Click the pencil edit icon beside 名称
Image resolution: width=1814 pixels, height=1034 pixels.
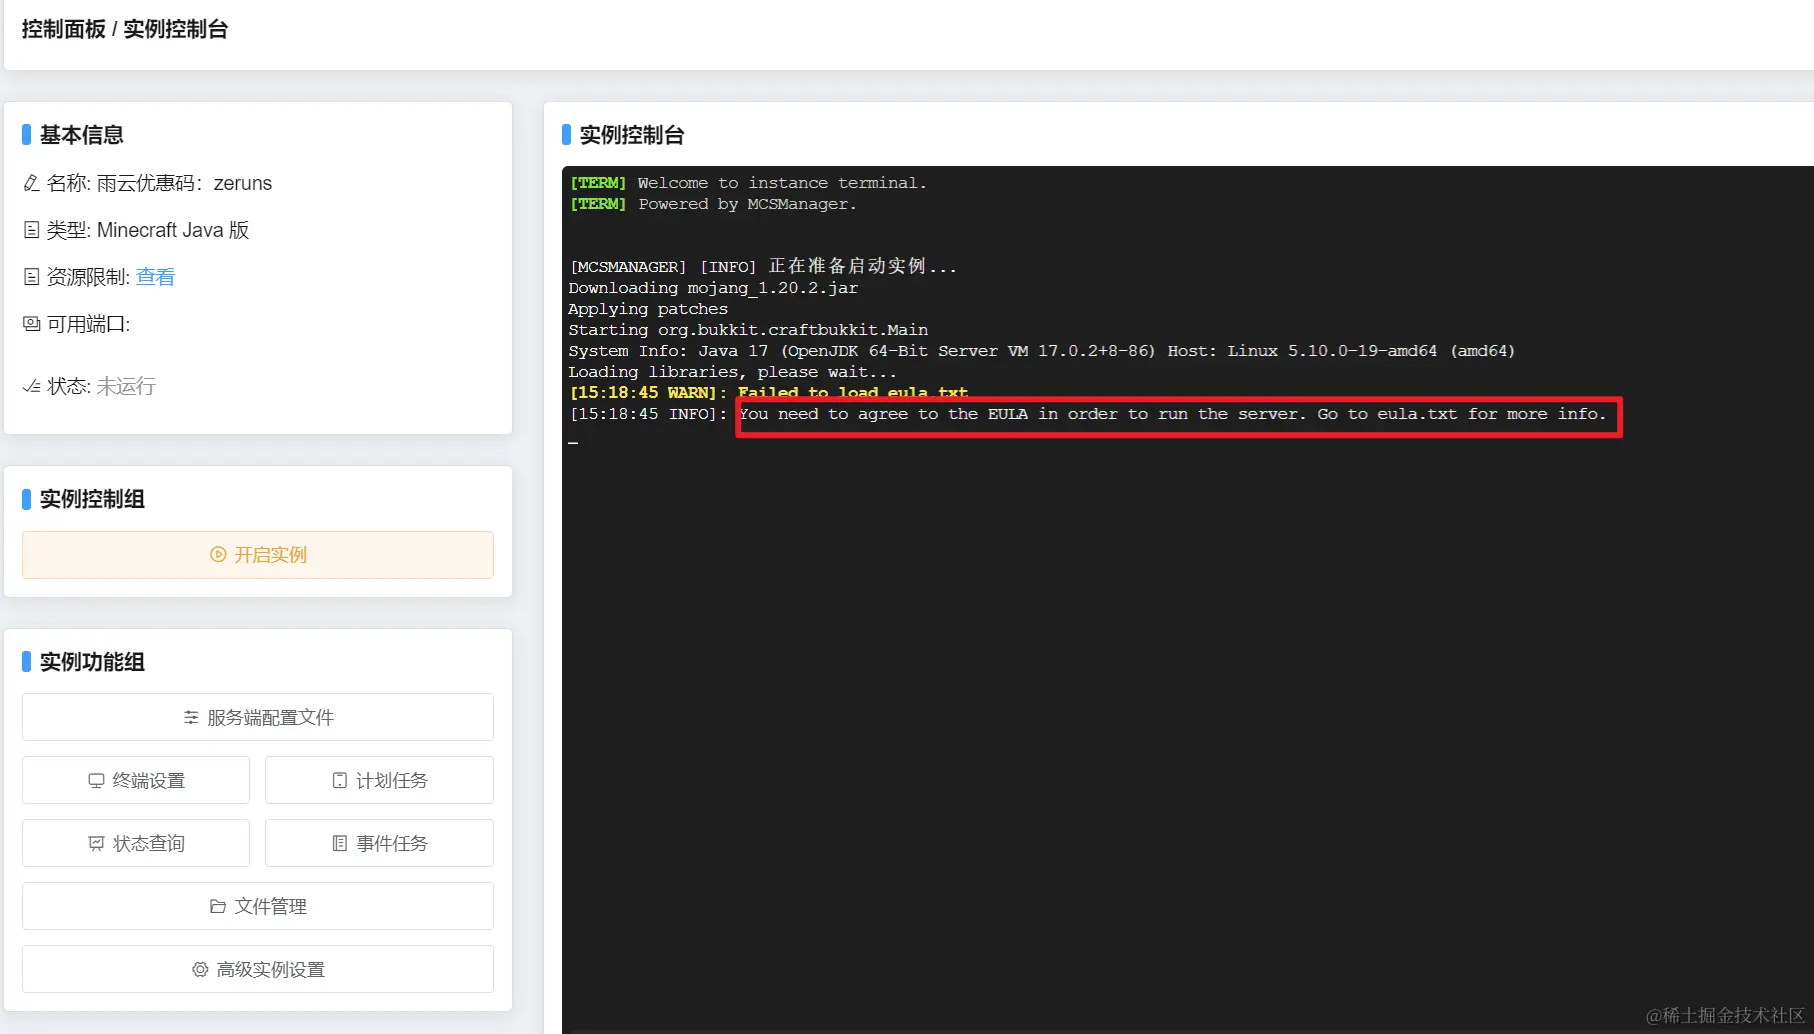[31, 183]
